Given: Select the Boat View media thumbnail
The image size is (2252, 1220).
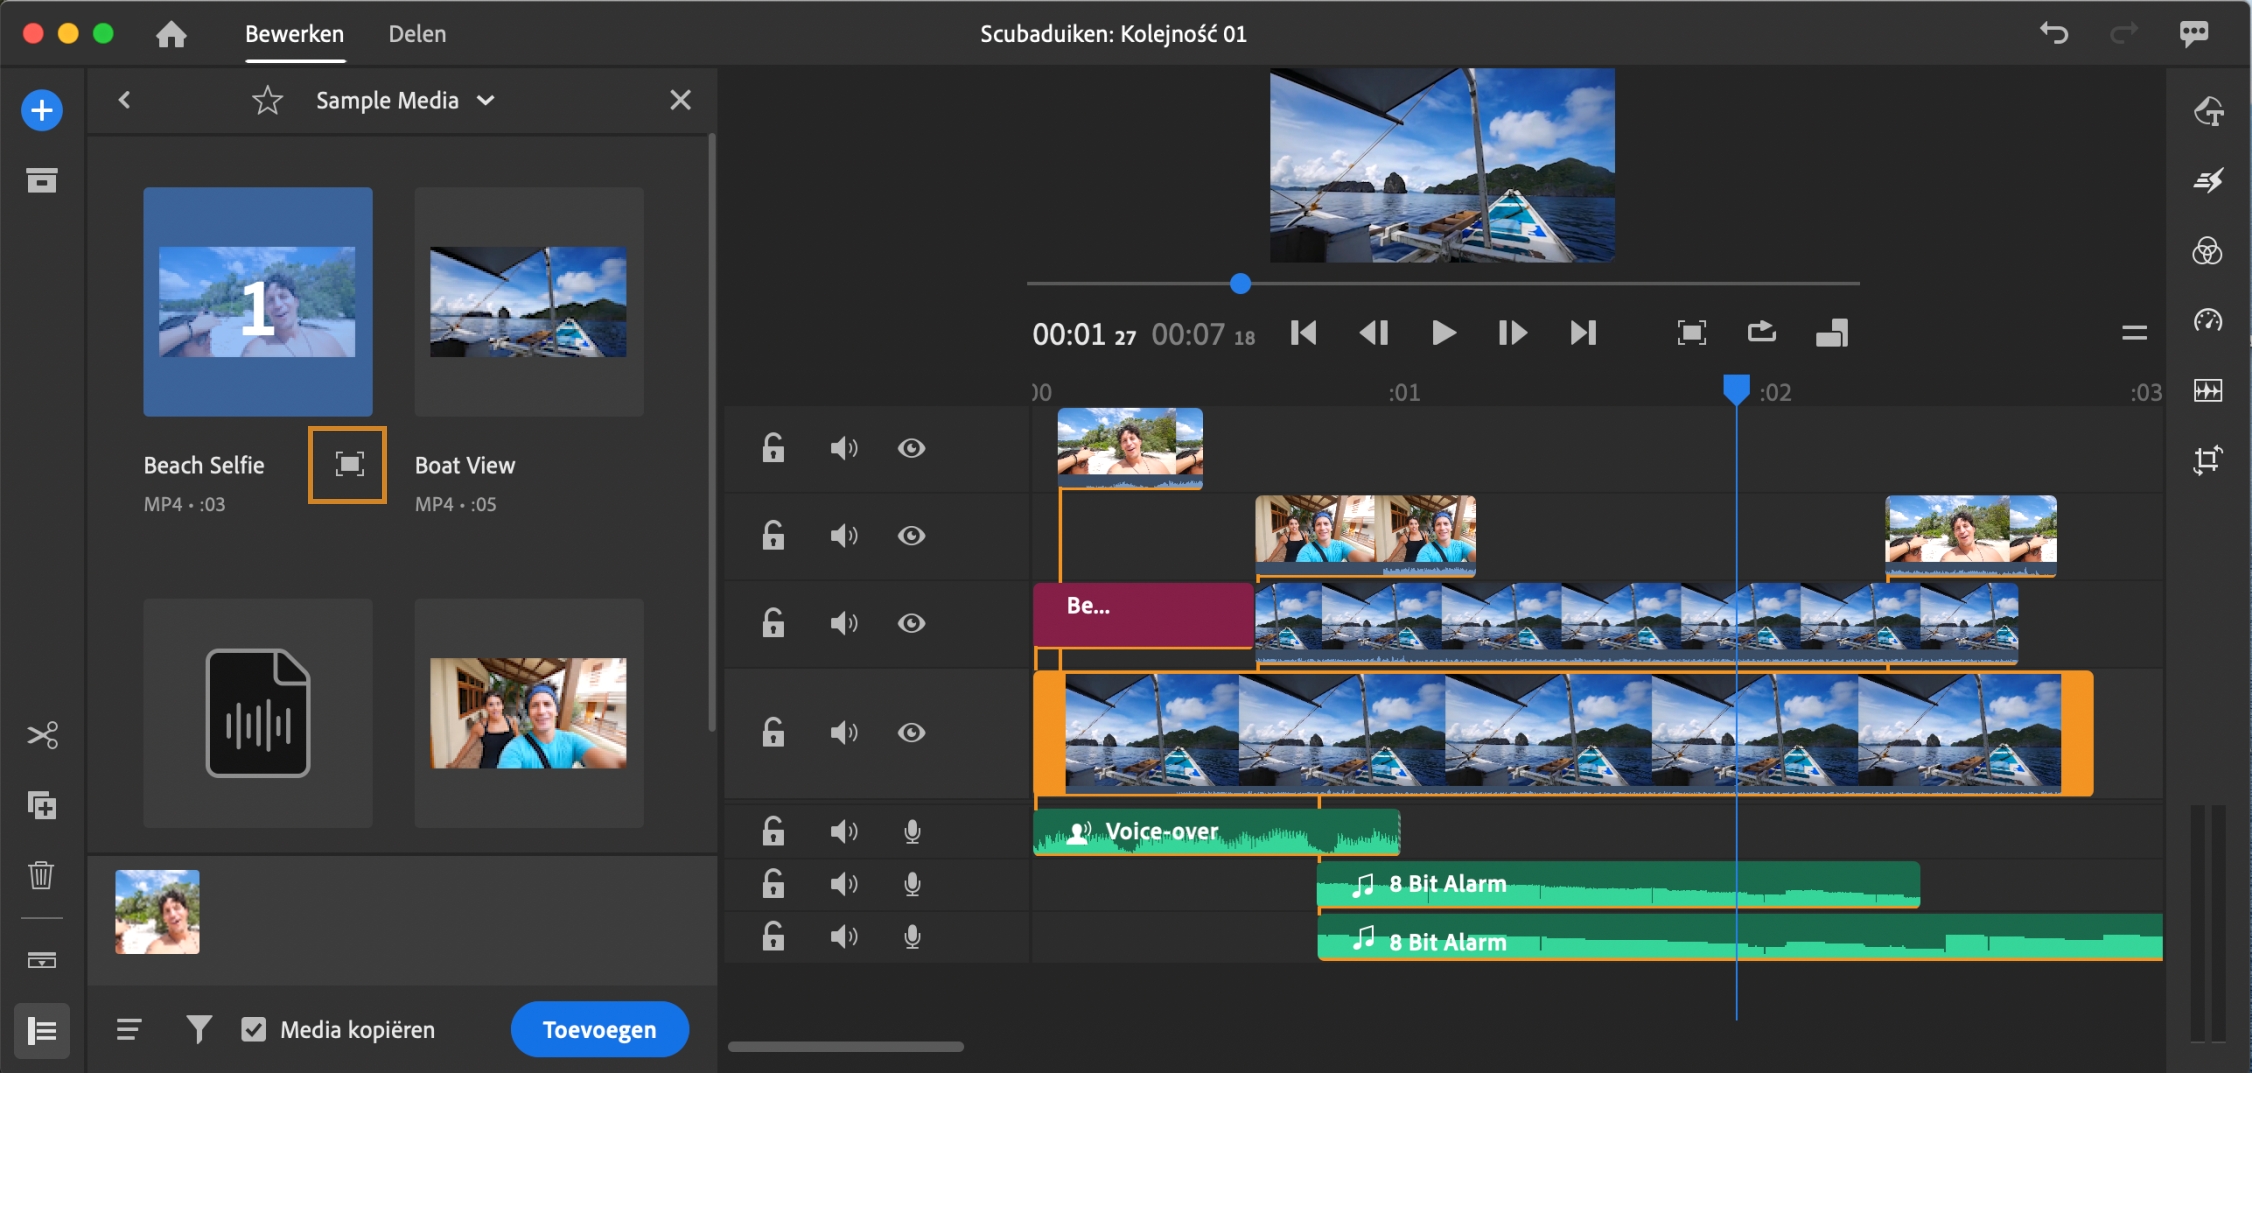Looking at the screenshot, I should [529, 302].
